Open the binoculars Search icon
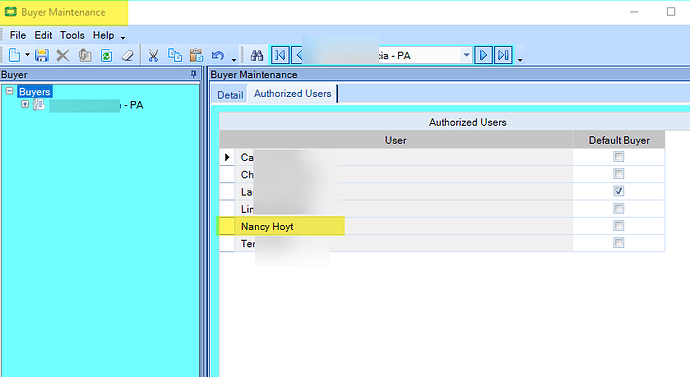690x377 pixels. coord(257,55)
